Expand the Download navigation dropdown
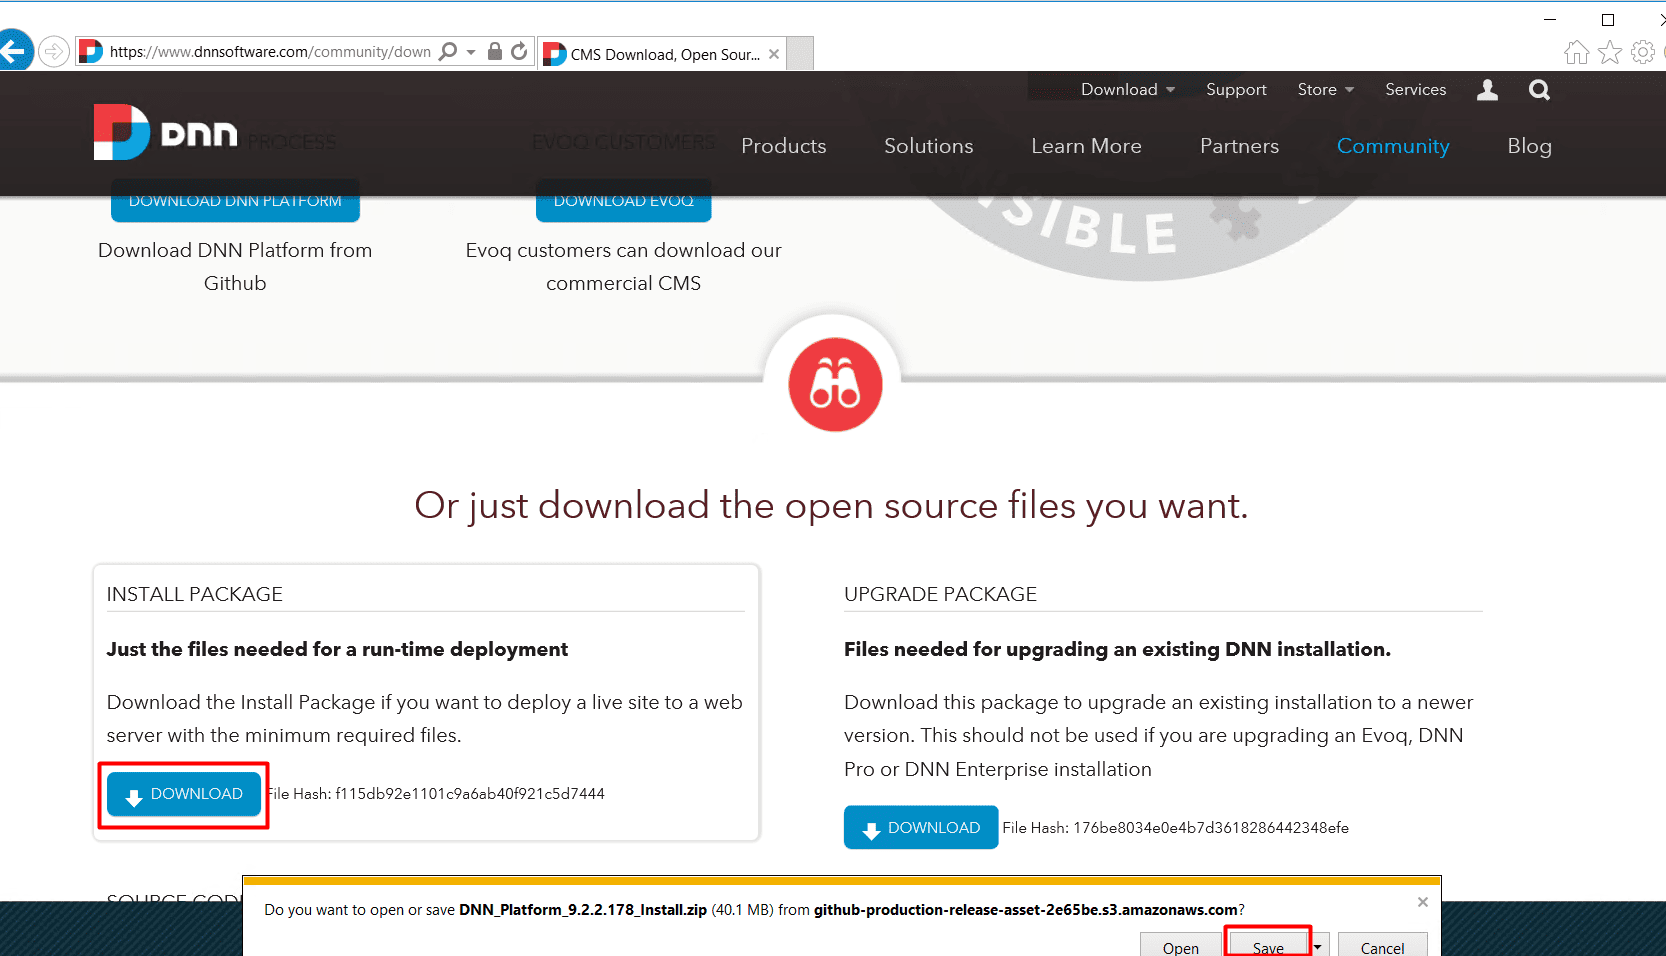This screenshot has height=956, width=1666. click(x=1126, y=89)
